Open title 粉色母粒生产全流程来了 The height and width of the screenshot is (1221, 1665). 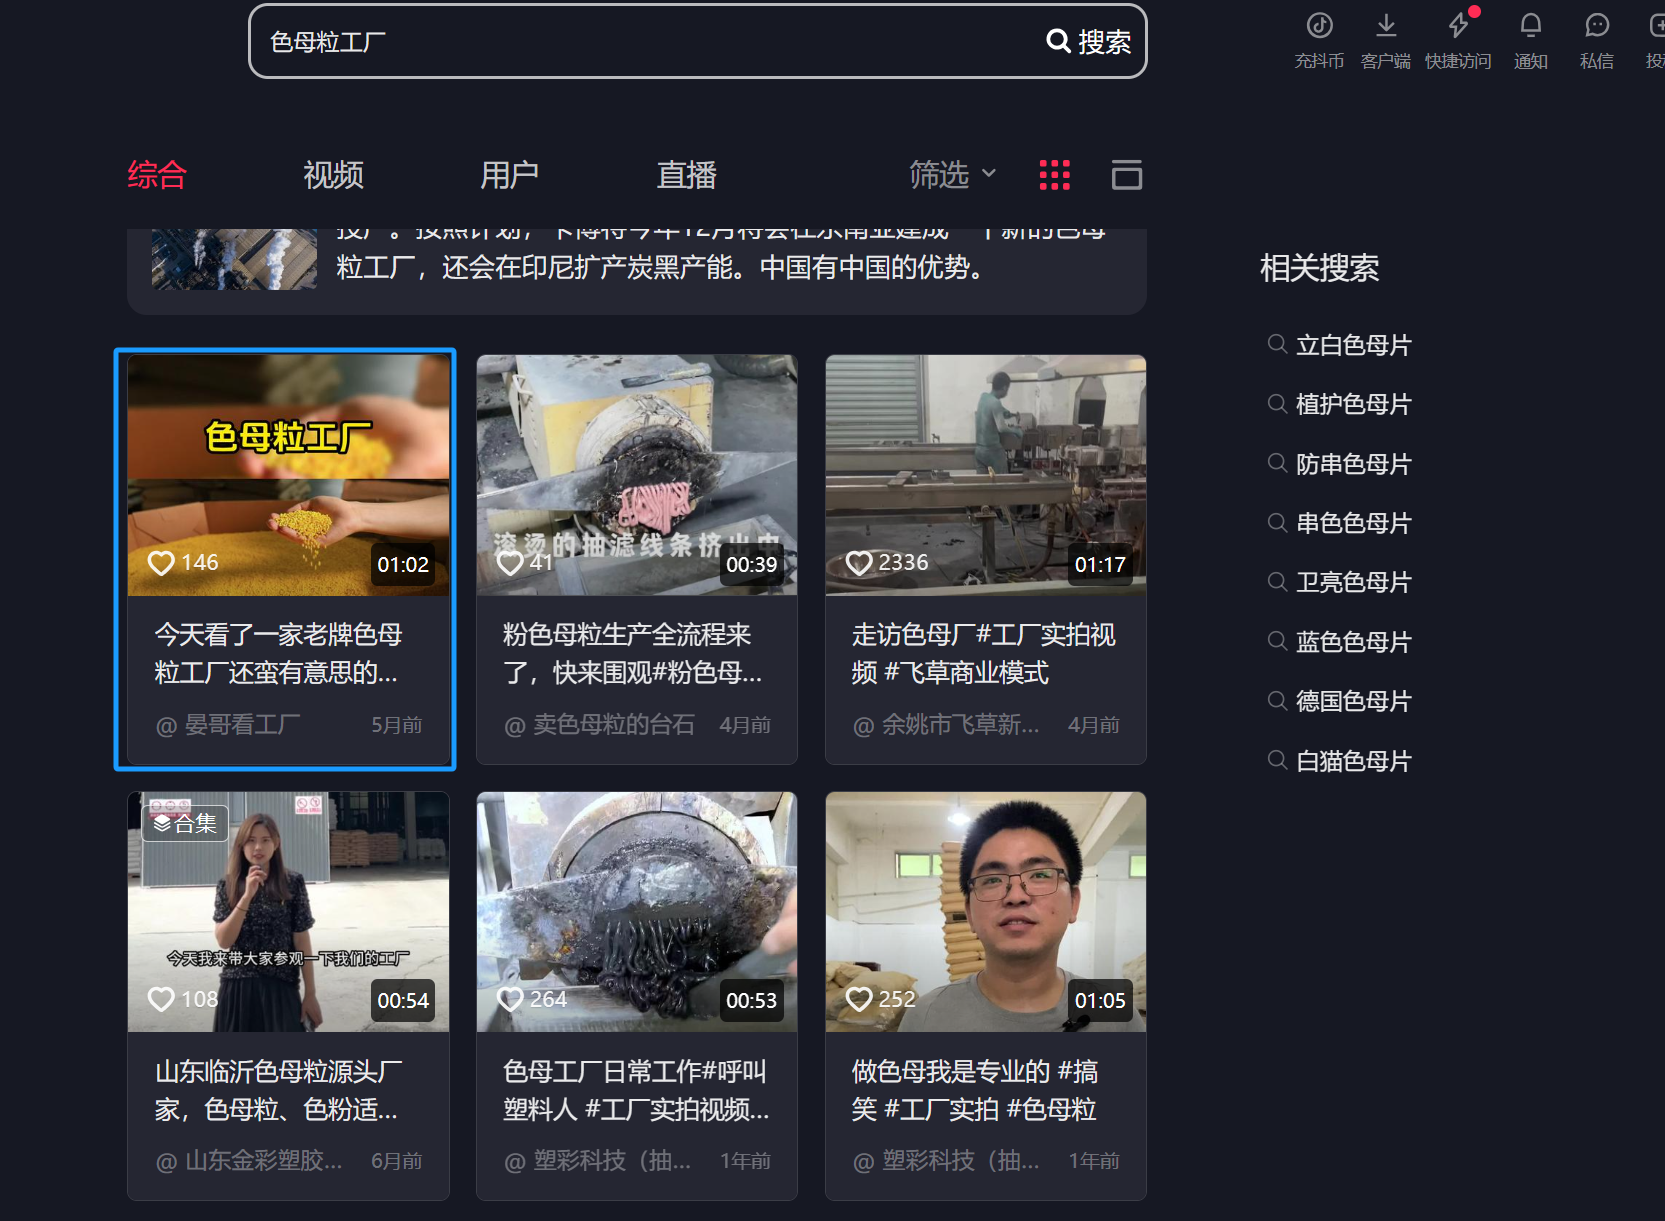632,653
